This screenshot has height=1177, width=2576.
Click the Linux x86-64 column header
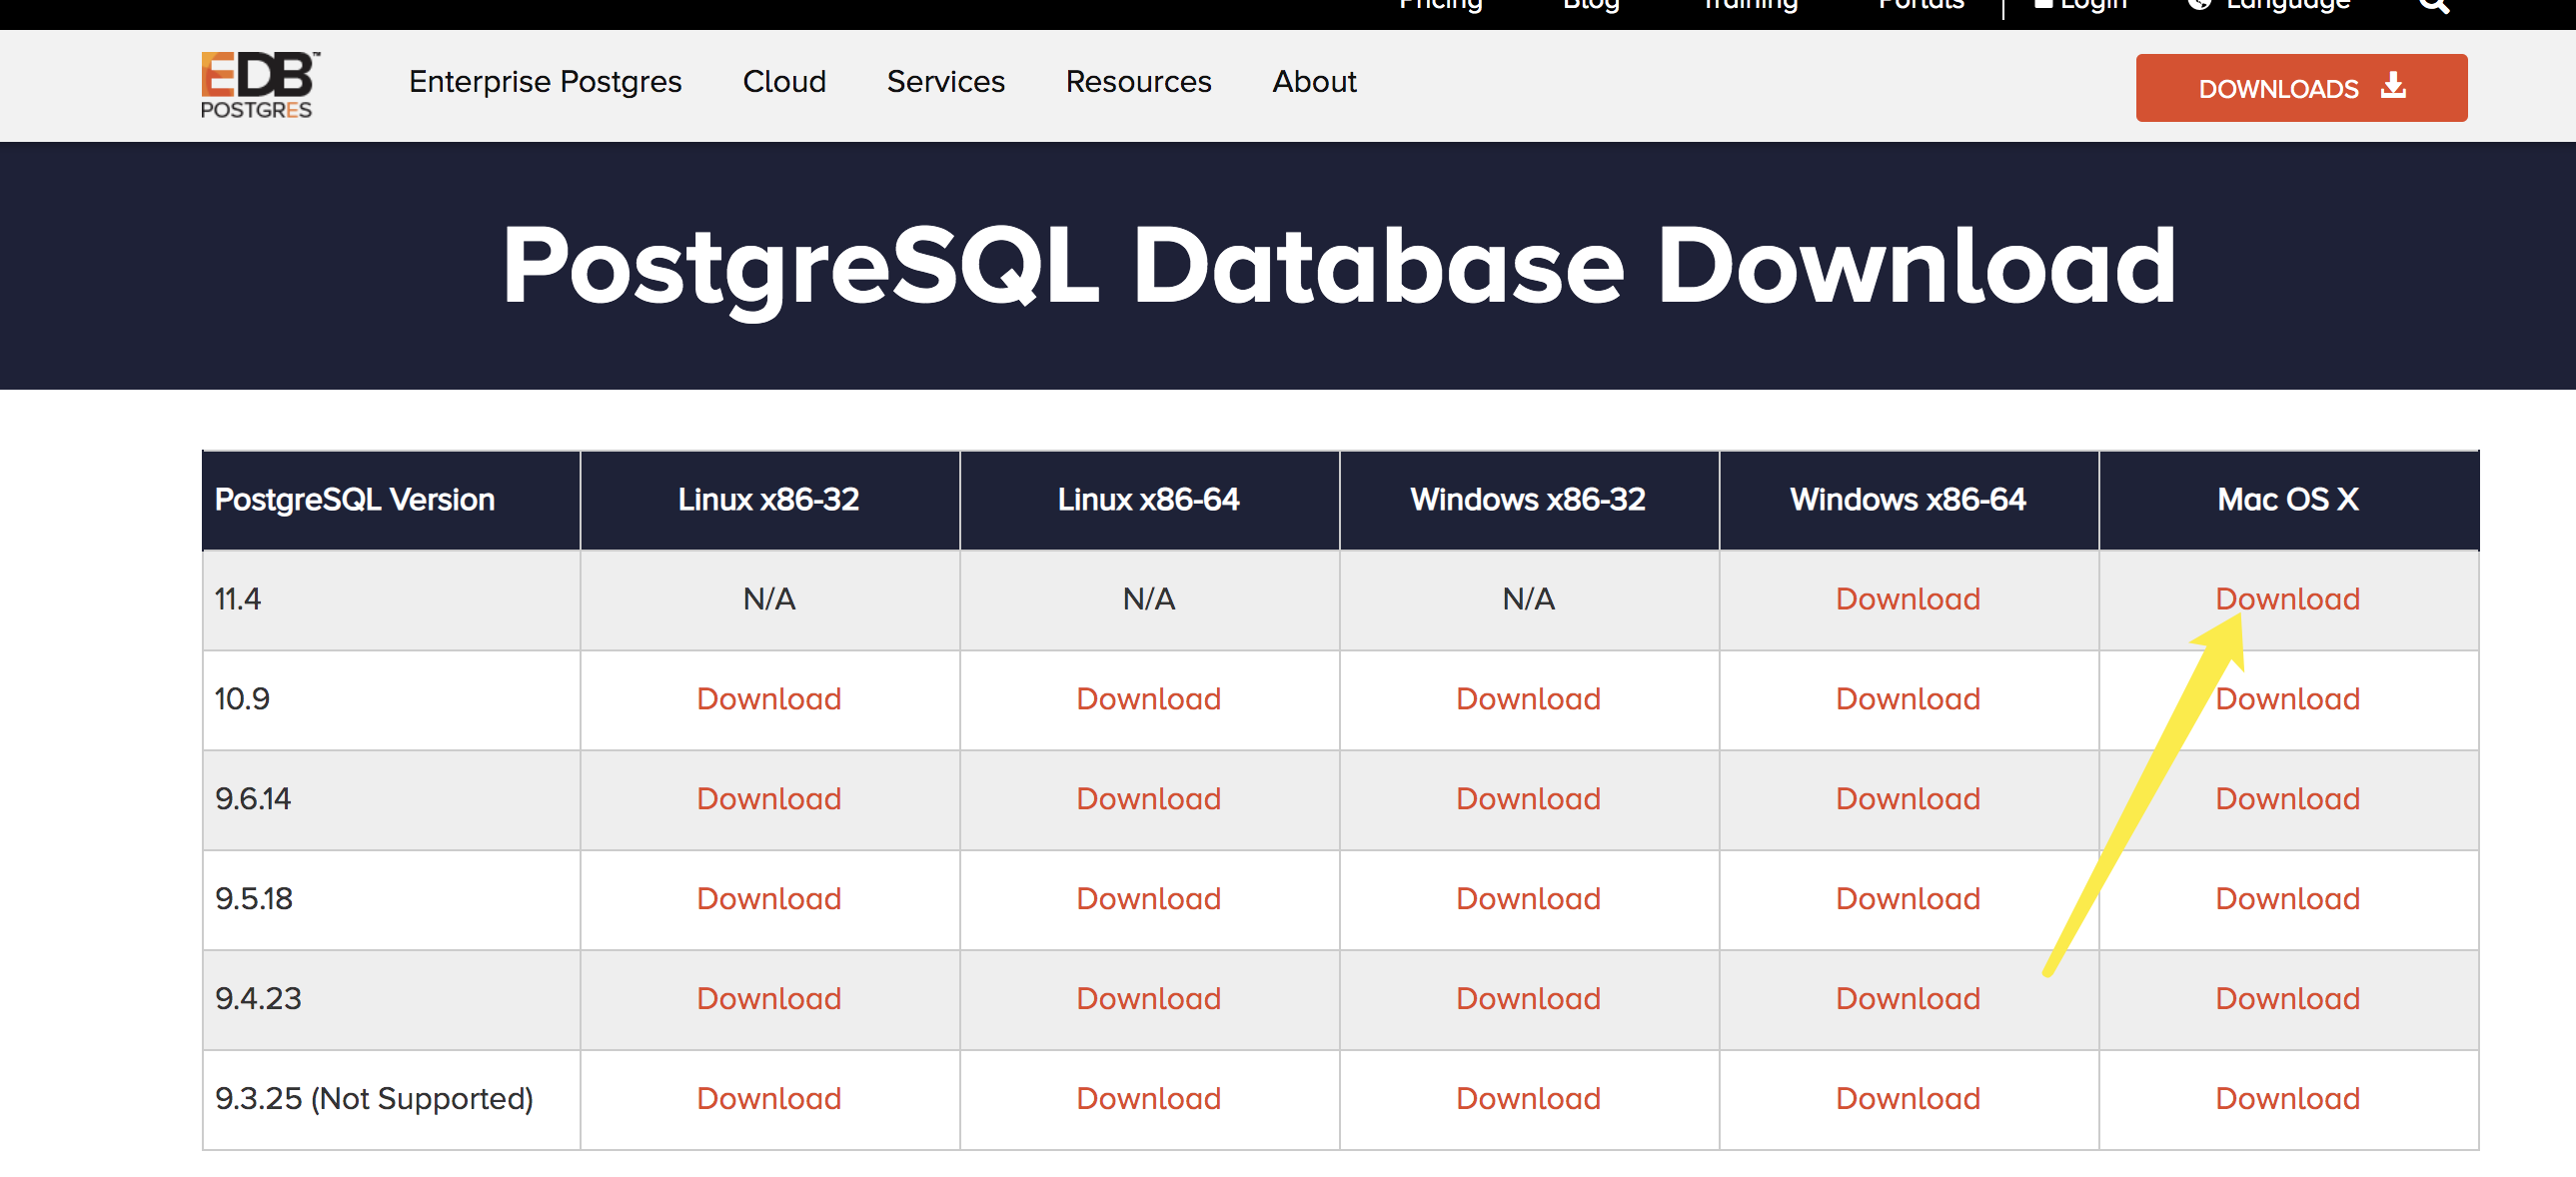1149,500
